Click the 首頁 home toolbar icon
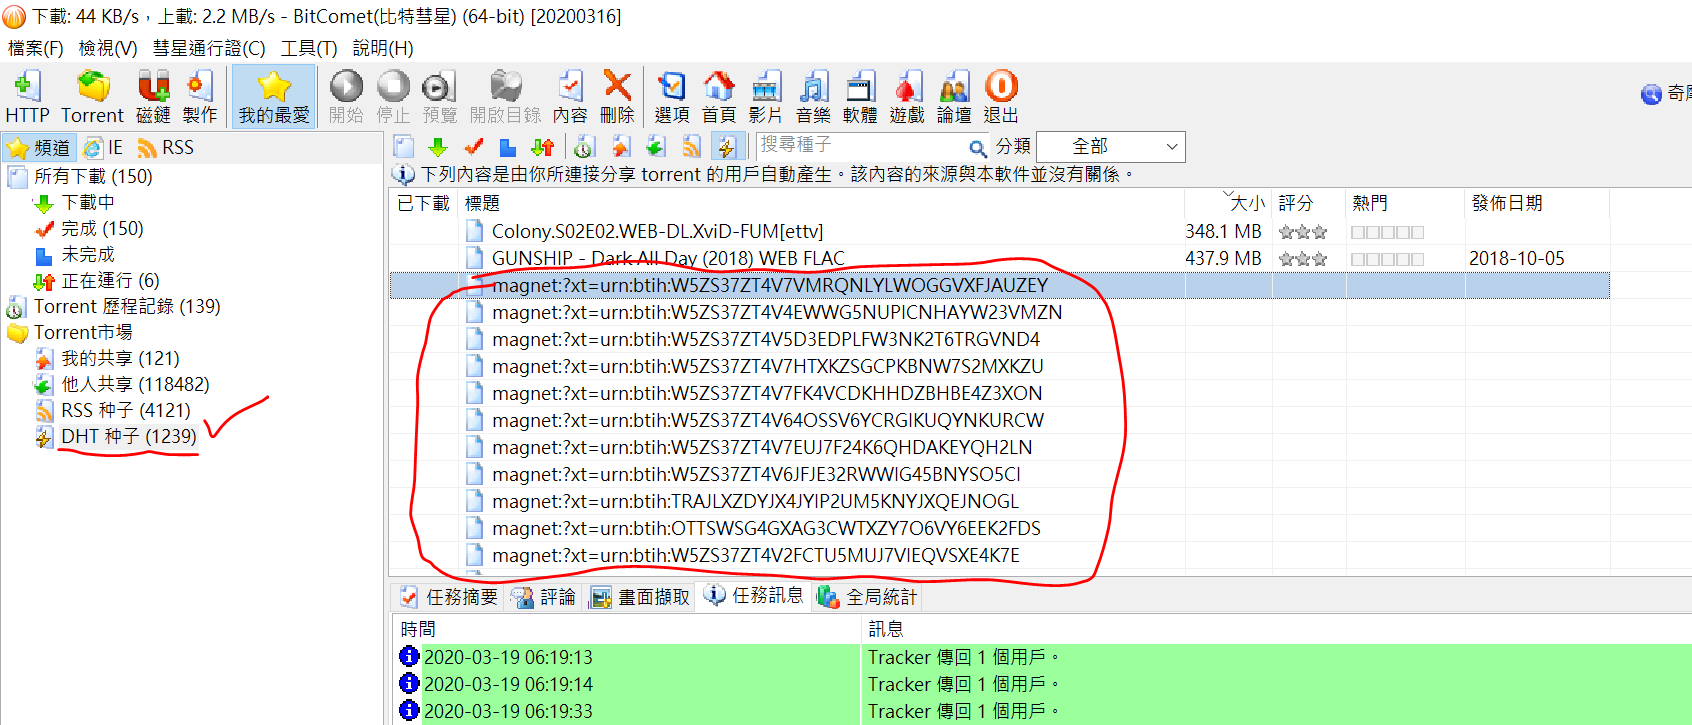 719,97
